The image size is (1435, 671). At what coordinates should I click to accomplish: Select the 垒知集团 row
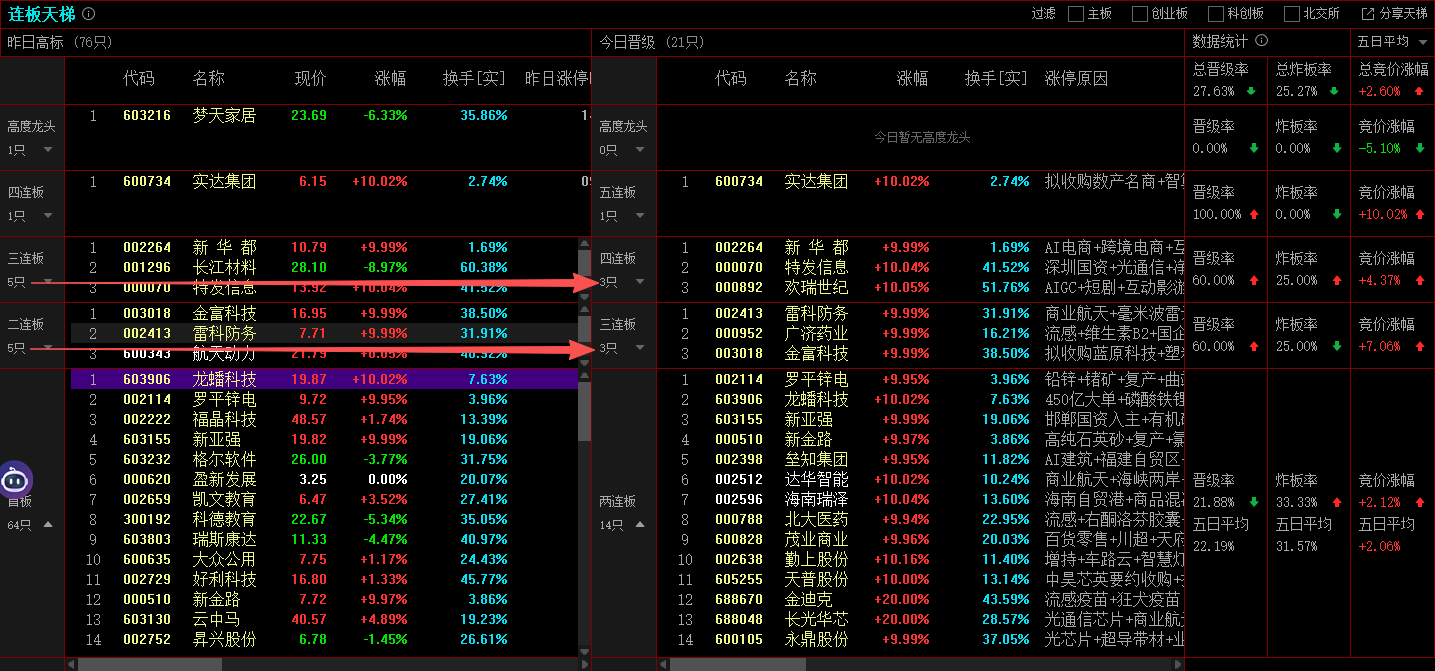pos(921,460)
